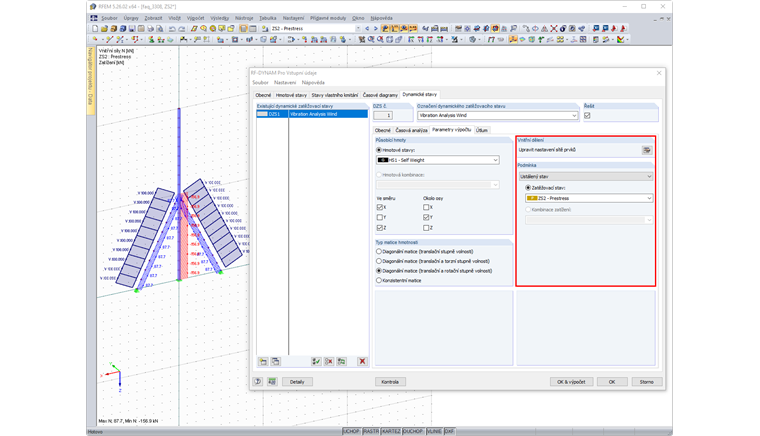Open Výpočet menu in main window
The width and height of the screenshot is (760, 436).
pyautogui.click(x=195, y=18)
